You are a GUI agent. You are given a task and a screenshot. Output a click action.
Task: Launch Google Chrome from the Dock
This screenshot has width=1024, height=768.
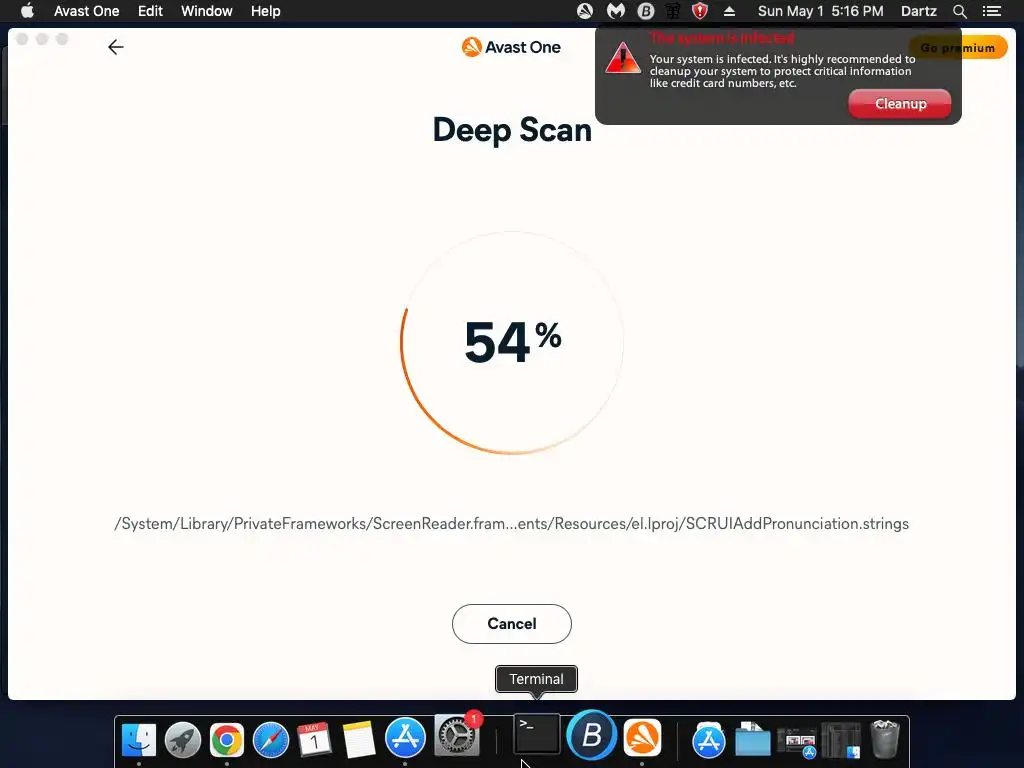[x=227, y=739]
